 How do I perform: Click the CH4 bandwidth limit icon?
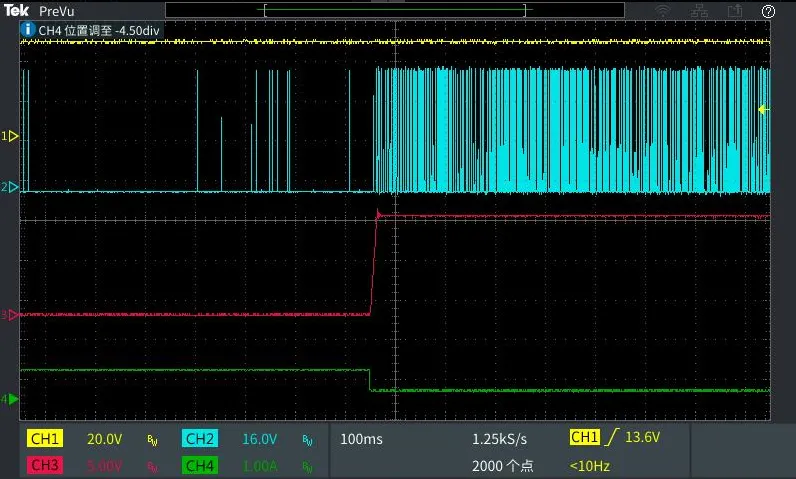pyautogui.click(x=307, y=467)
